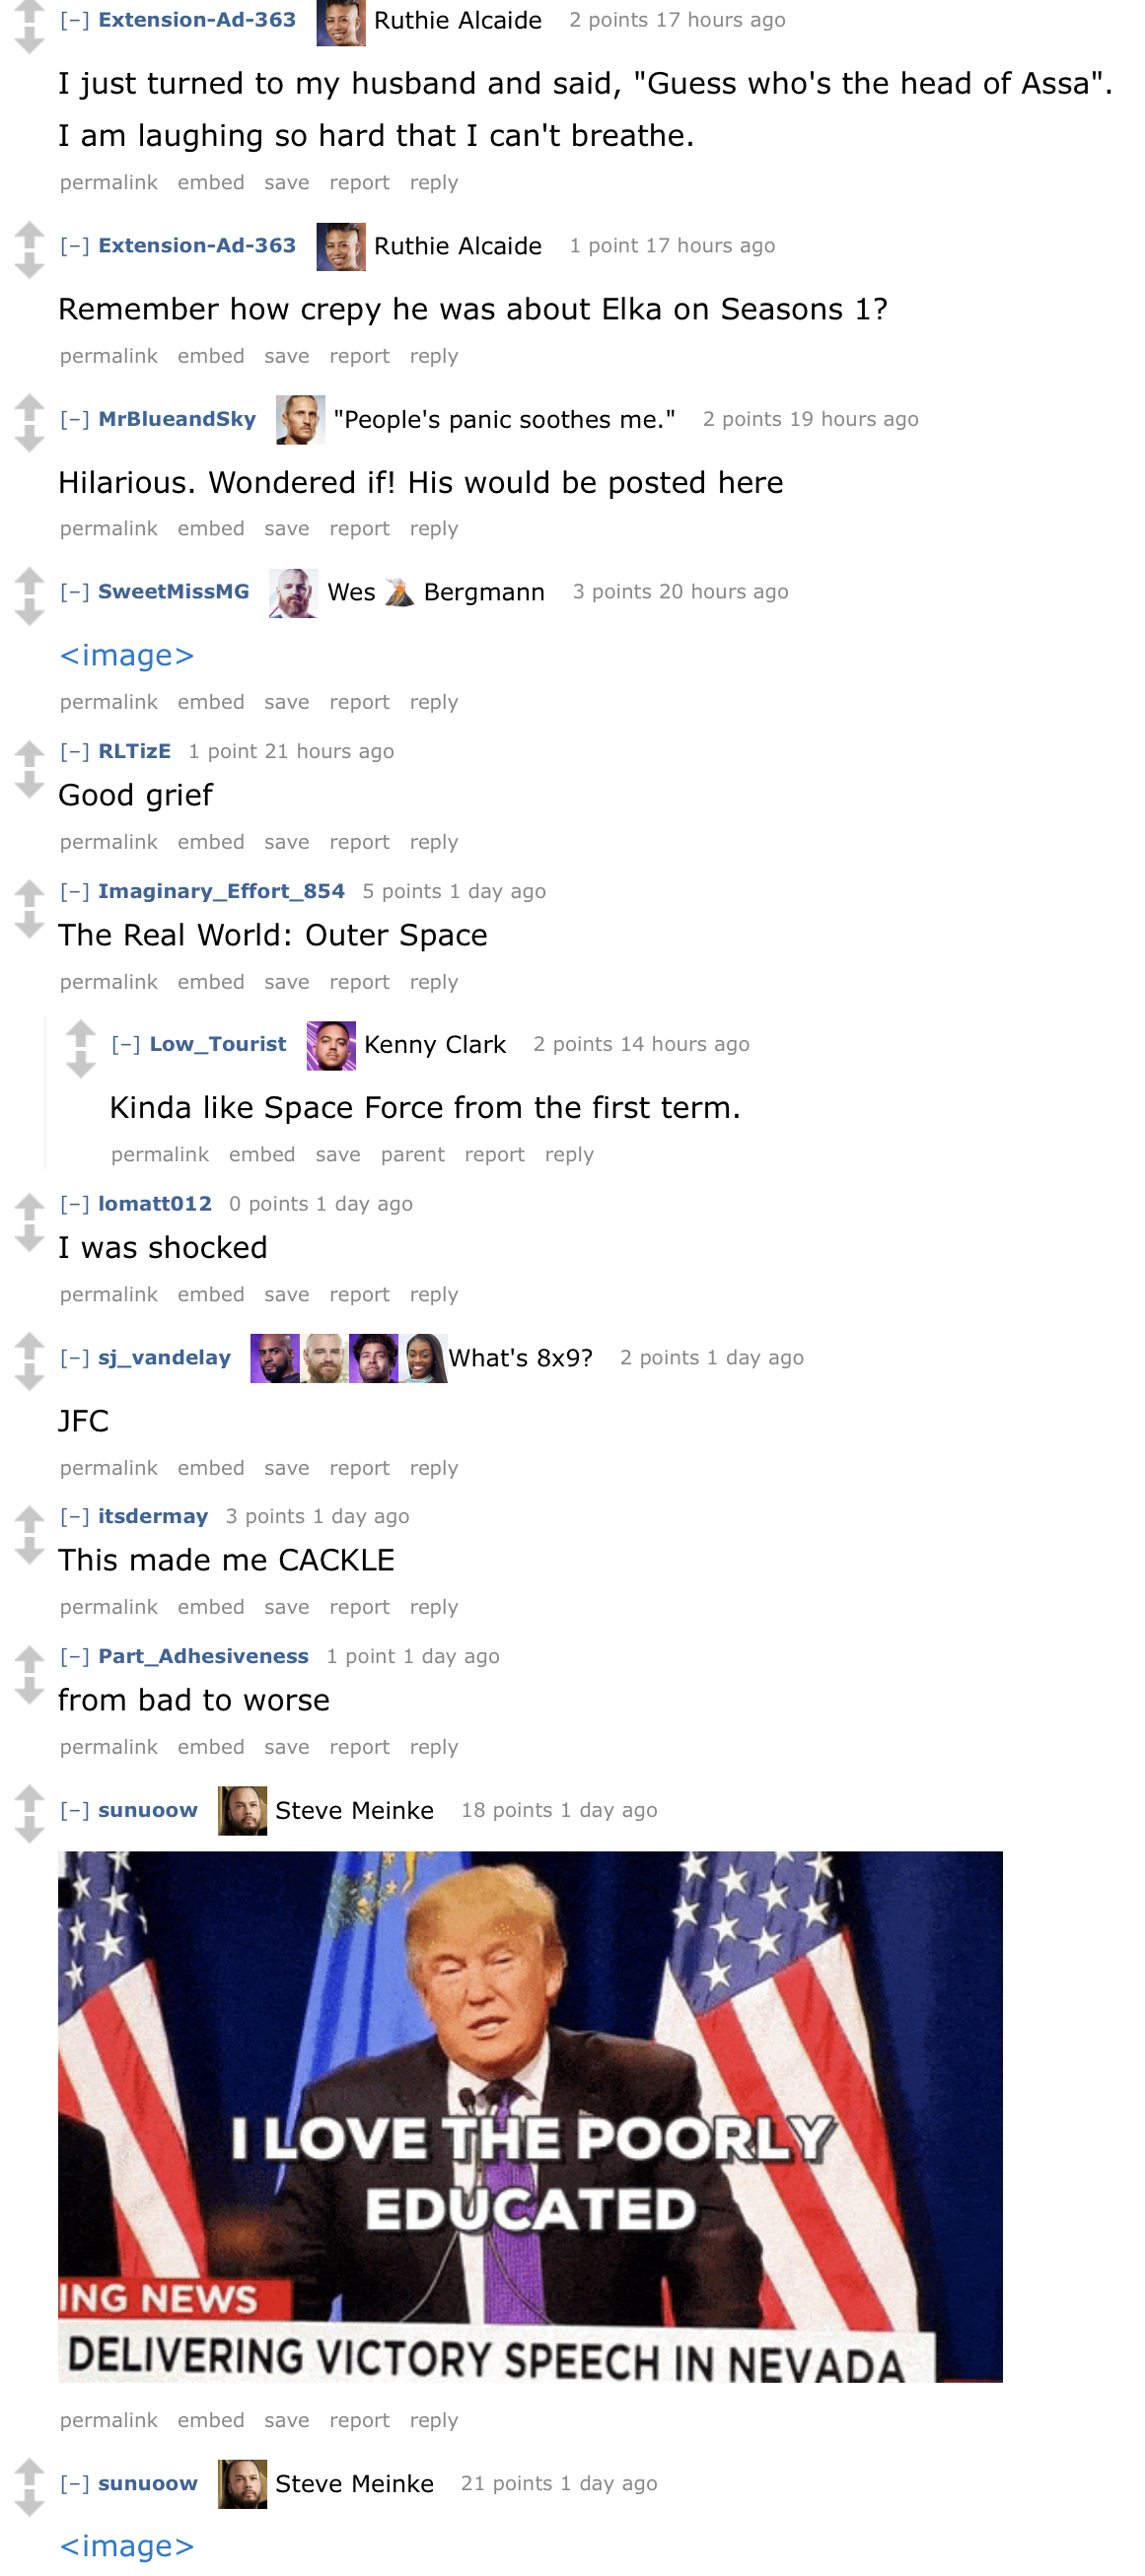Click Kenny Clark flair avatar
This screenshot has height=2576, width=1145.
pos(330,1045)
